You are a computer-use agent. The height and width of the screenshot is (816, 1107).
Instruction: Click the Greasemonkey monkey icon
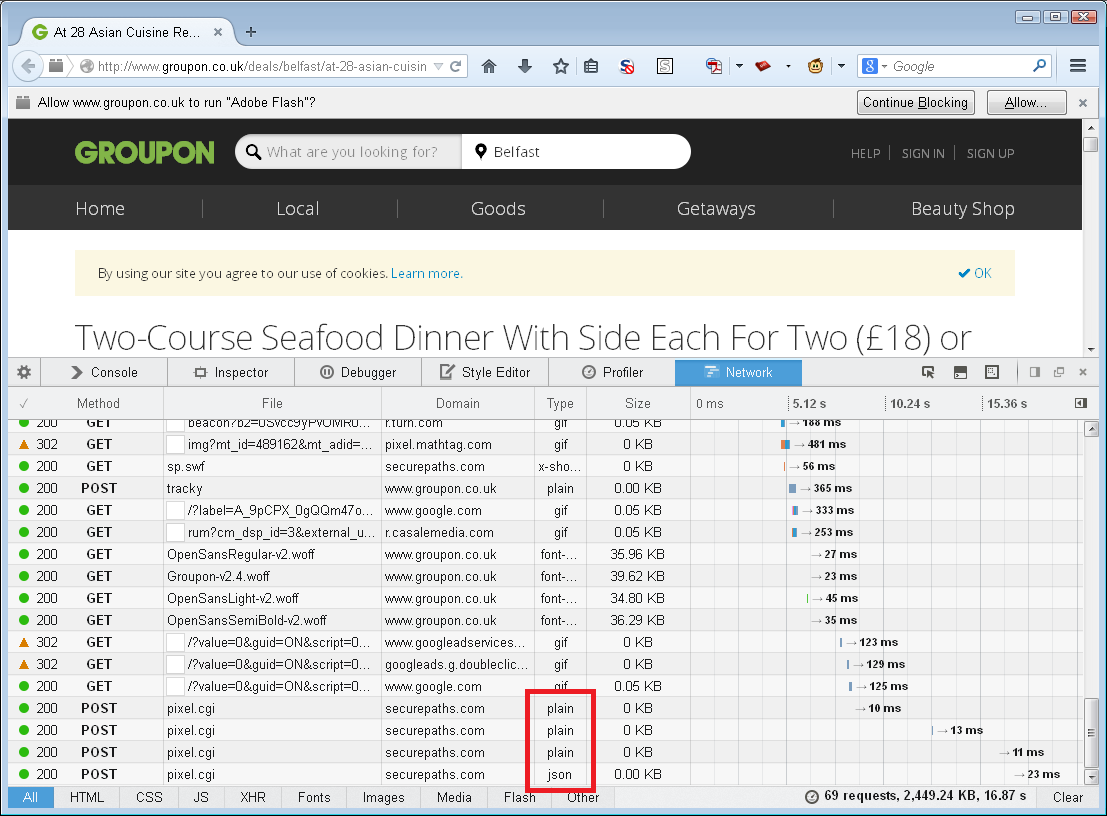[815, 66]
